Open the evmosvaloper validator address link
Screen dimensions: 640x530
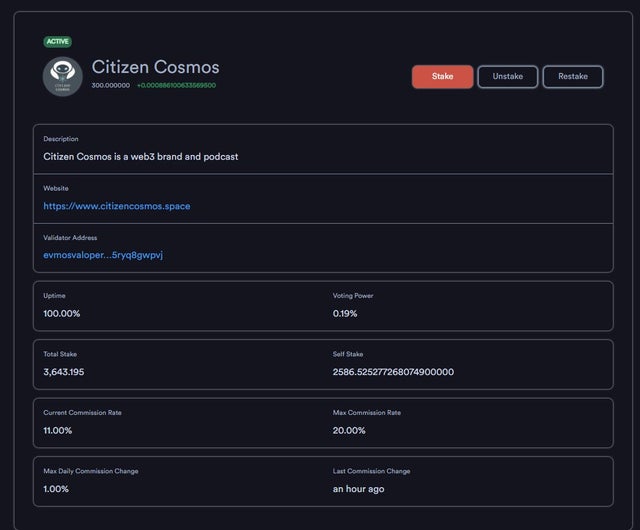(x=103, y=255)
